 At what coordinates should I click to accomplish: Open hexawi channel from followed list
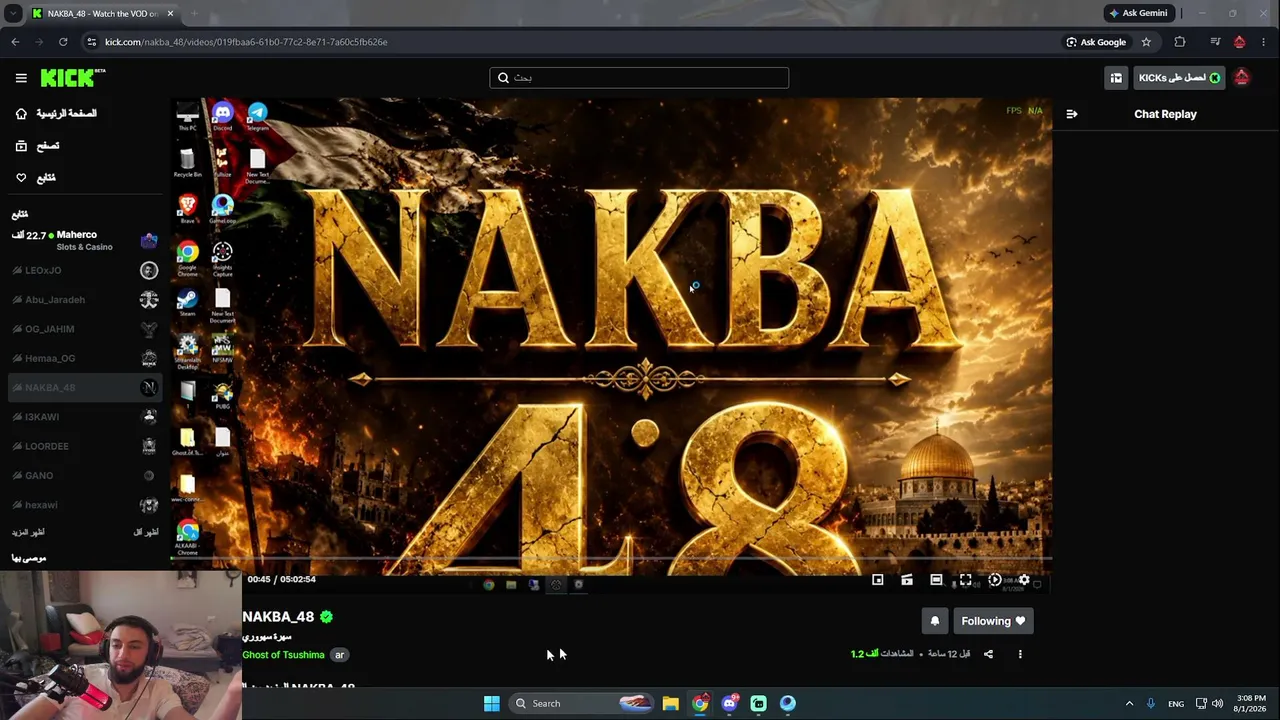click(84, 505)
